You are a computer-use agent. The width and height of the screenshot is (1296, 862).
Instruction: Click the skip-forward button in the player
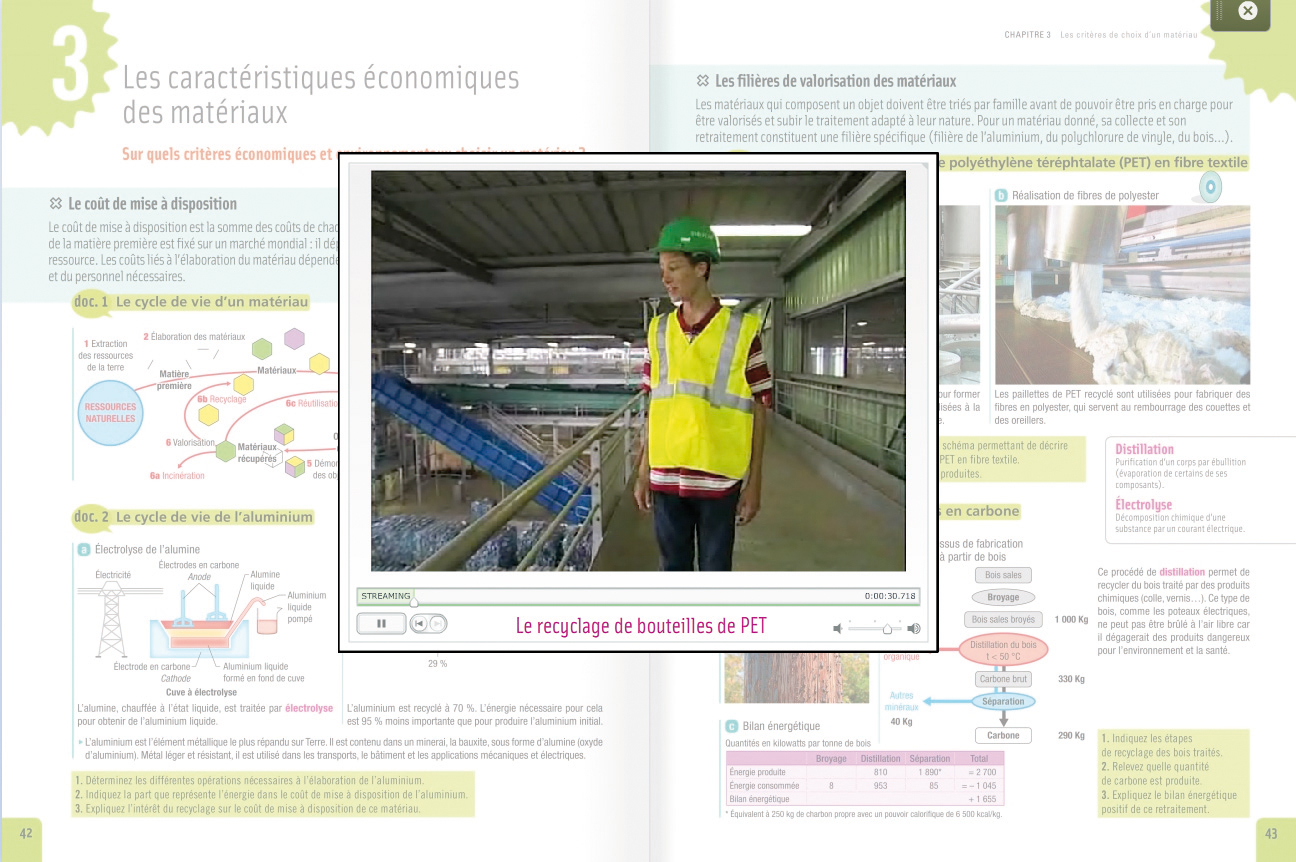click(438, 624)
